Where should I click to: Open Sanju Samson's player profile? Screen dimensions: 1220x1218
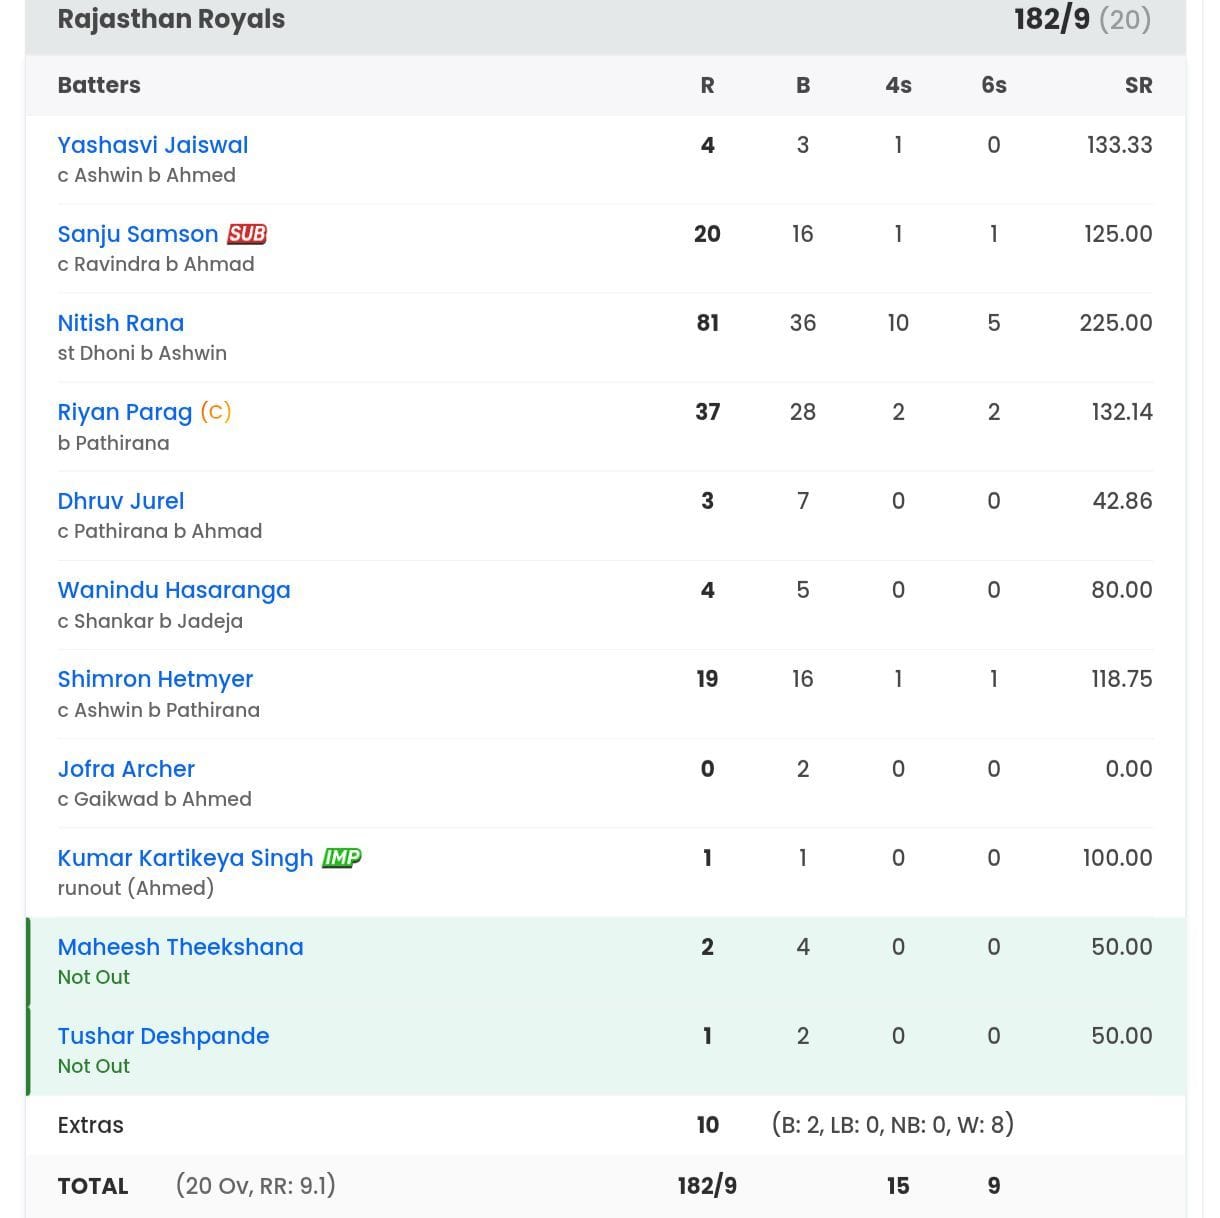click(x=137, y=234)
